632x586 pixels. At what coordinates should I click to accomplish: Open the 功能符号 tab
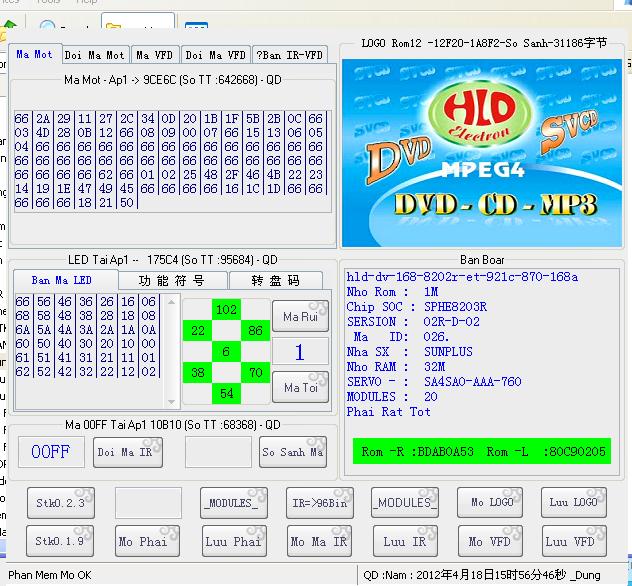coord(172,281)
